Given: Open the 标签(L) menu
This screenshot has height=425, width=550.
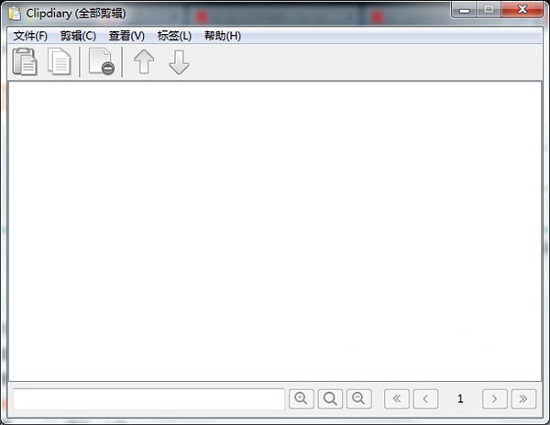Looking at the screenshot, I should coord(174,36).
